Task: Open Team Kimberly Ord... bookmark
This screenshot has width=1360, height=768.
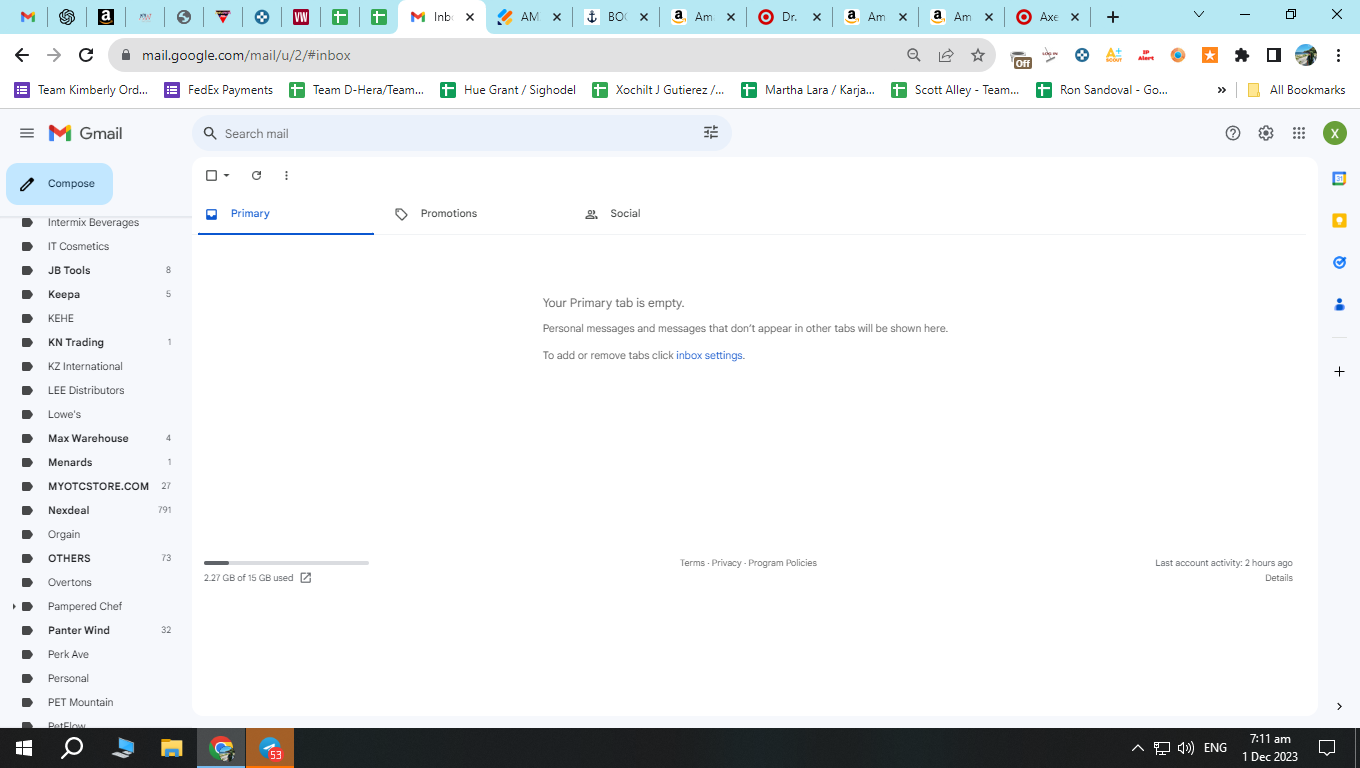Action: coord(81,90)
